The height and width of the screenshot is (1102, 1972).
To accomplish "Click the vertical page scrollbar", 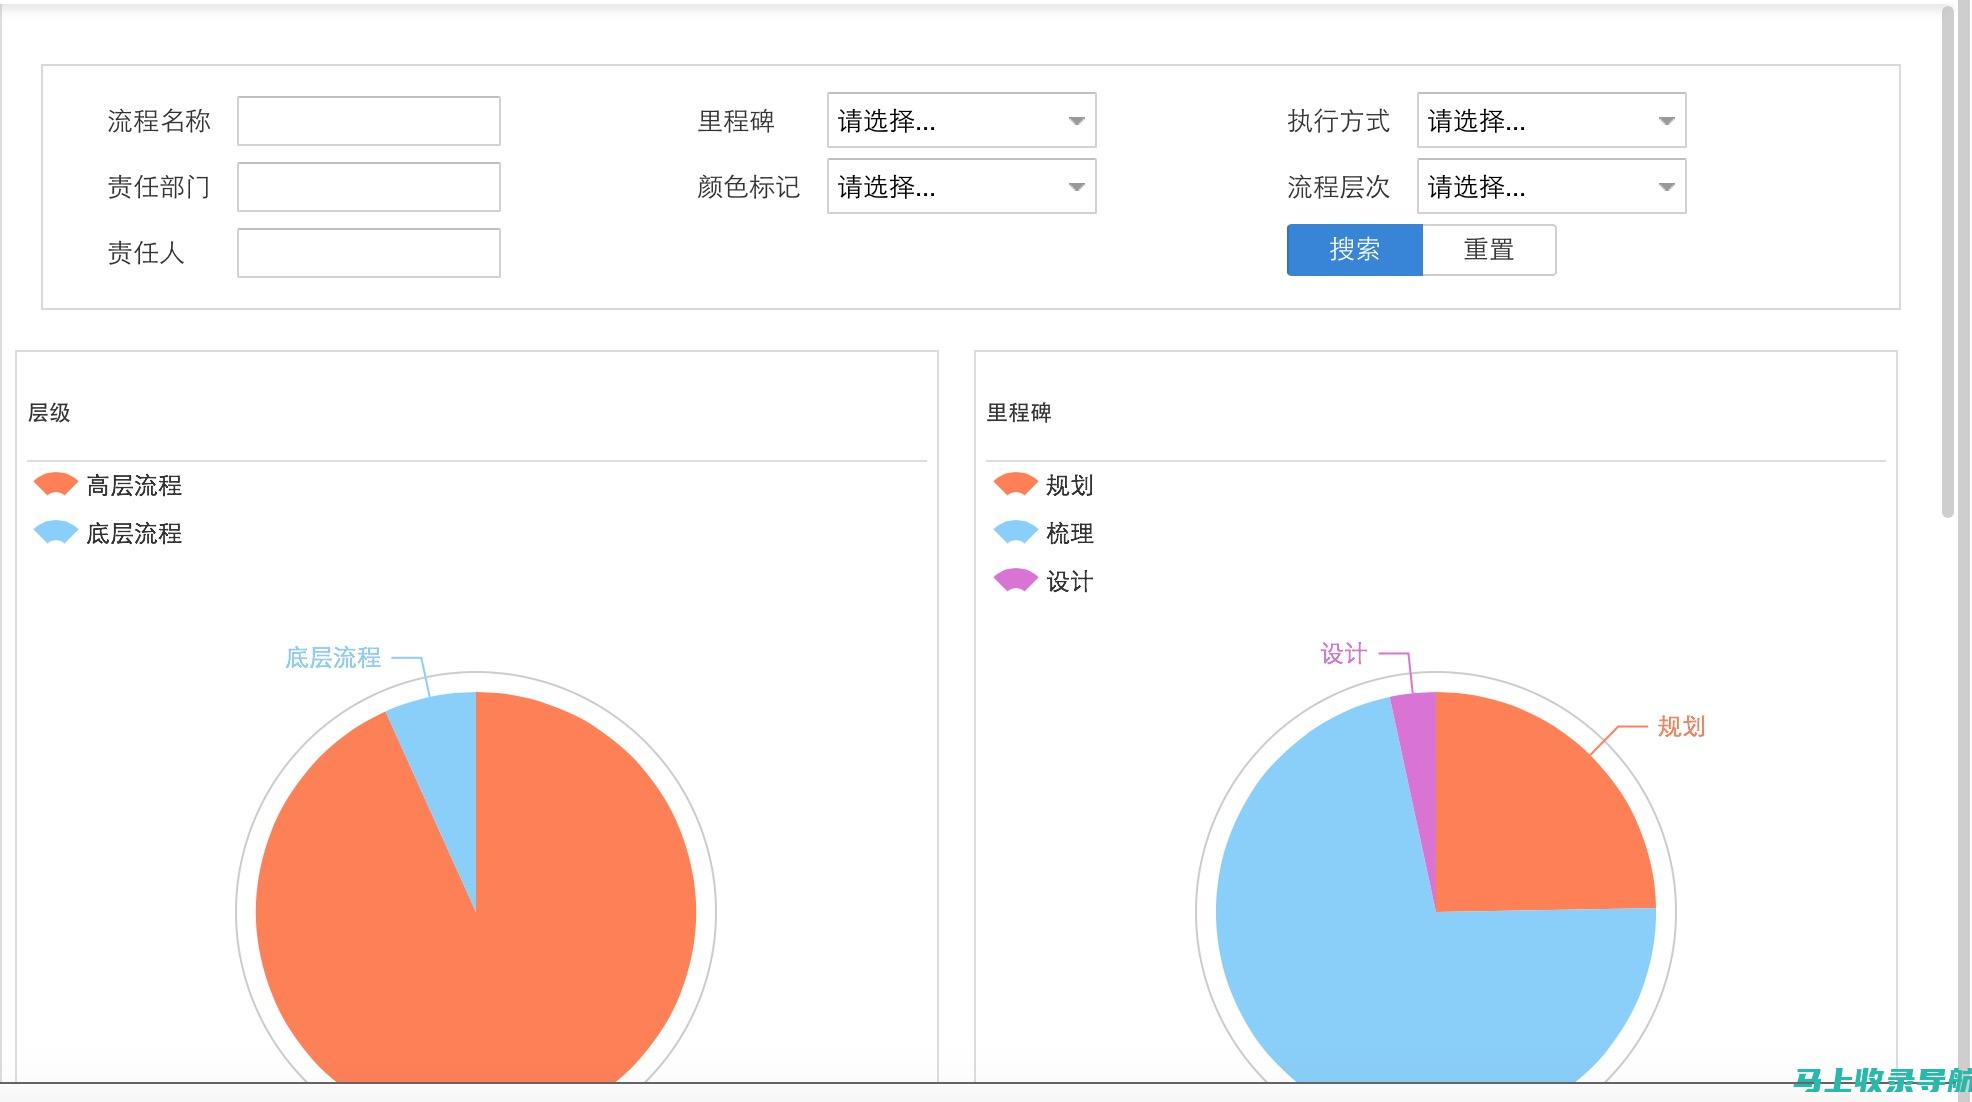I will coord(1947,262).
